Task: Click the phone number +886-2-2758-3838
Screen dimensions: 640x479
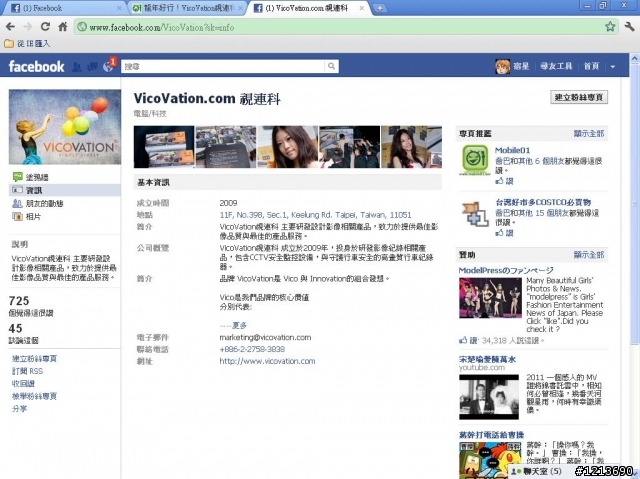Action: point(252,349)
